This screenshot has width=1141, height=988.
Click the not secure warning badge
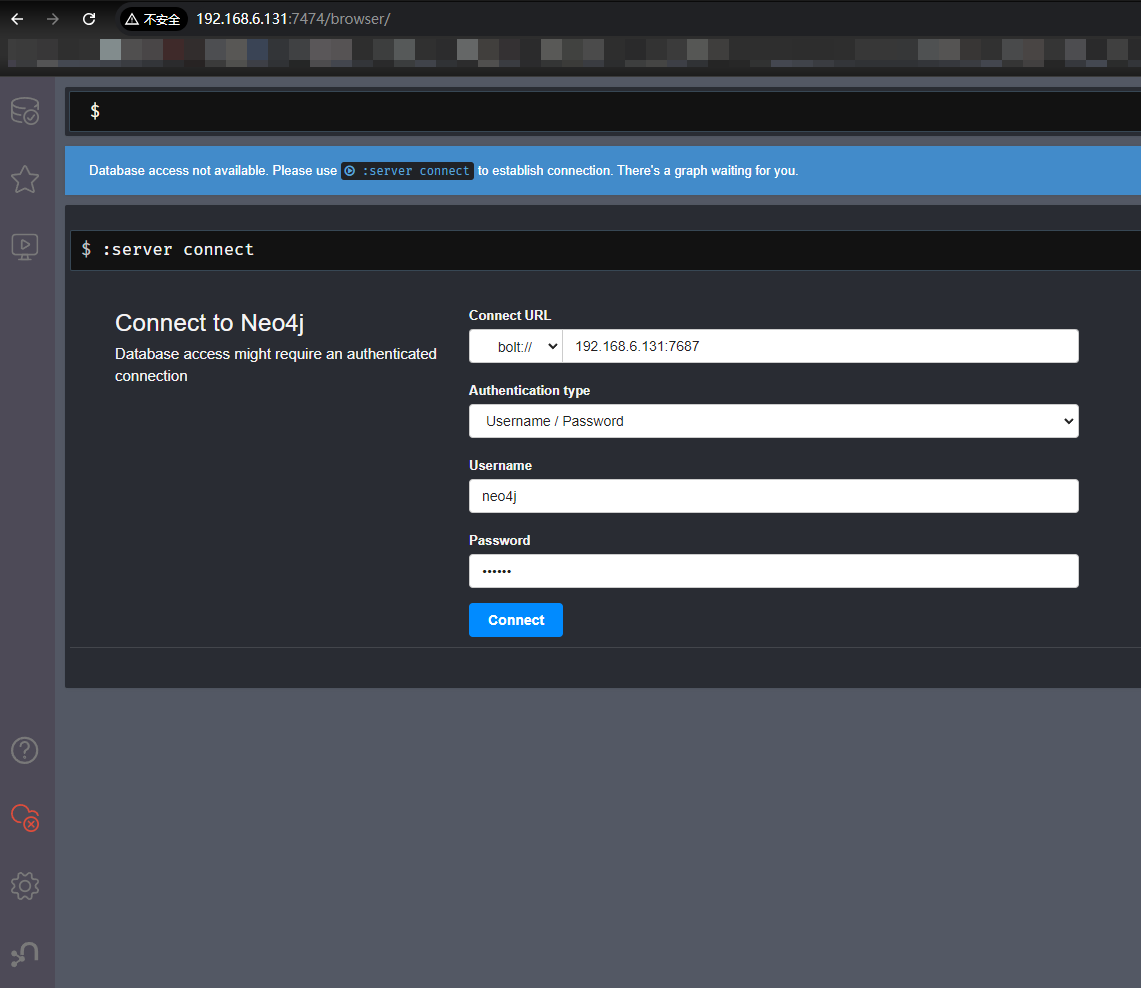tap(154, 19)
